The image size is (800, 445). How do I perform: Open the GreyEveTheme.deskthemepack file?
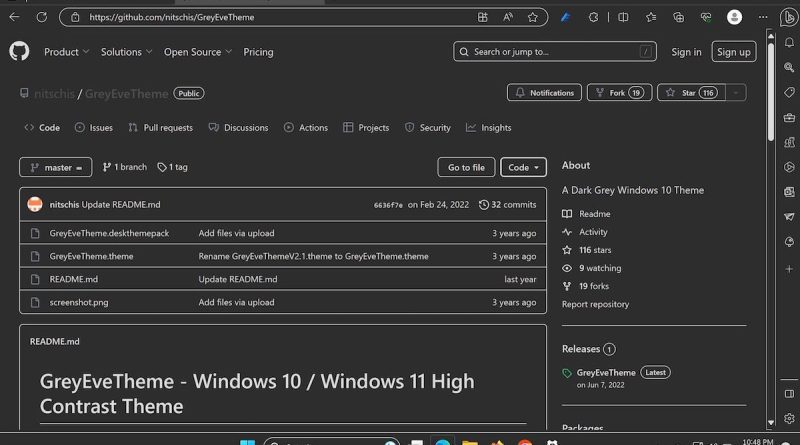109,233
